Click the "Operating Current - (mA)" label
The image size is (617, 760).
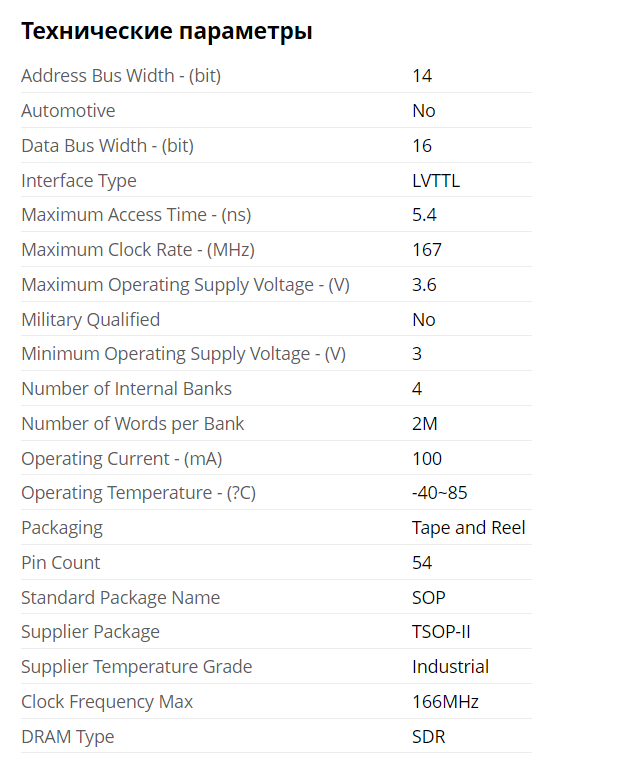(121, 459)
